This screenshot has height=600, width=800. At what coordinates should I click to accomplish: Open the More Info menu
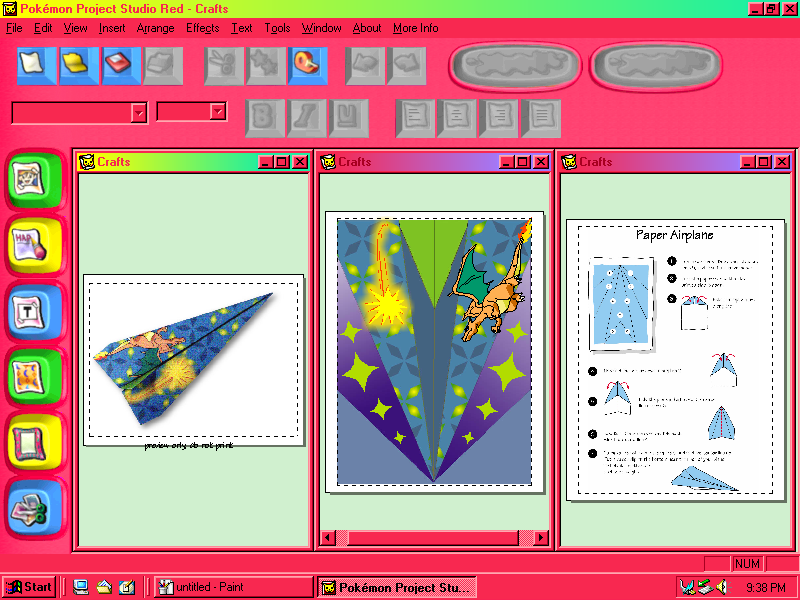pyautogui.click(x=415, y=28)
